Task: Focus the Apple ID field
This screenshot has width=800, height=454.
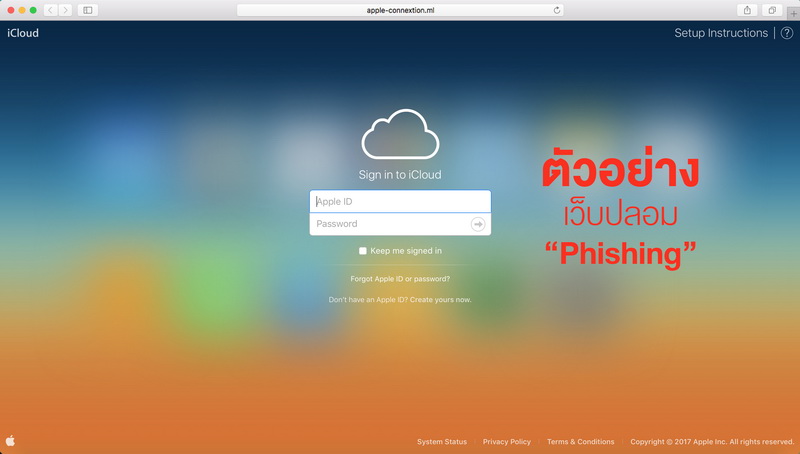Action: pos(400,201)
